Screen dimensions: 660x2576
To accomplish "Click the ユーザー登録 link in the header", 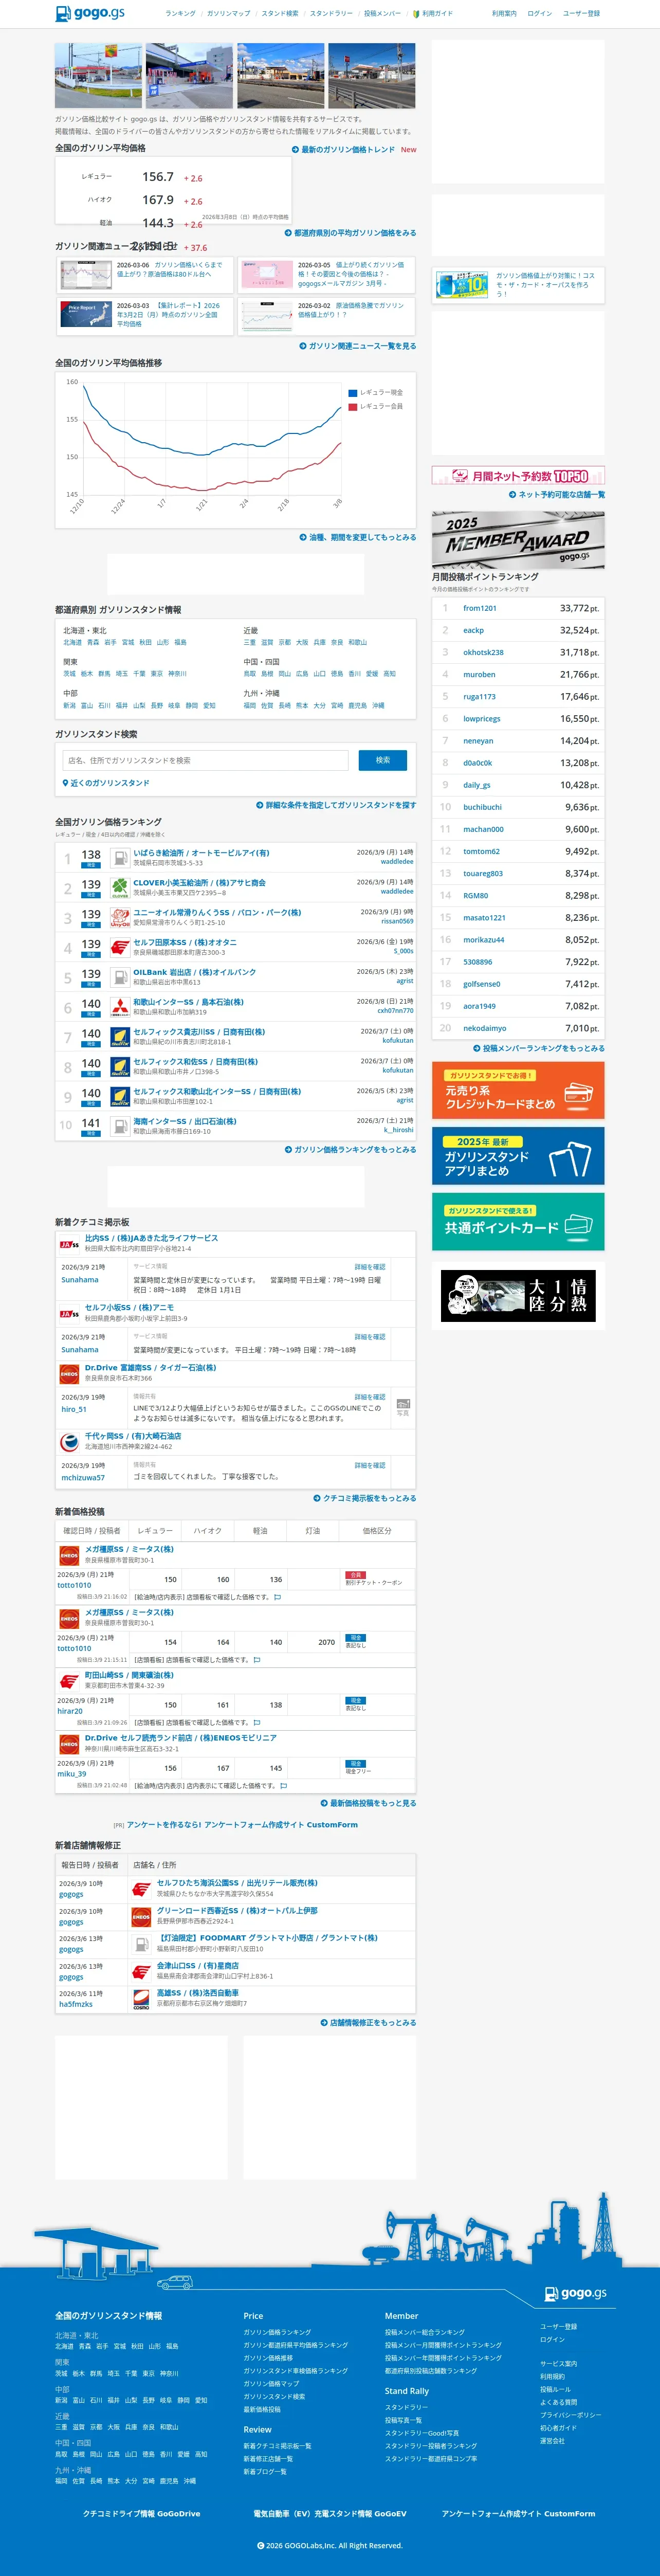I will point(581,14).
